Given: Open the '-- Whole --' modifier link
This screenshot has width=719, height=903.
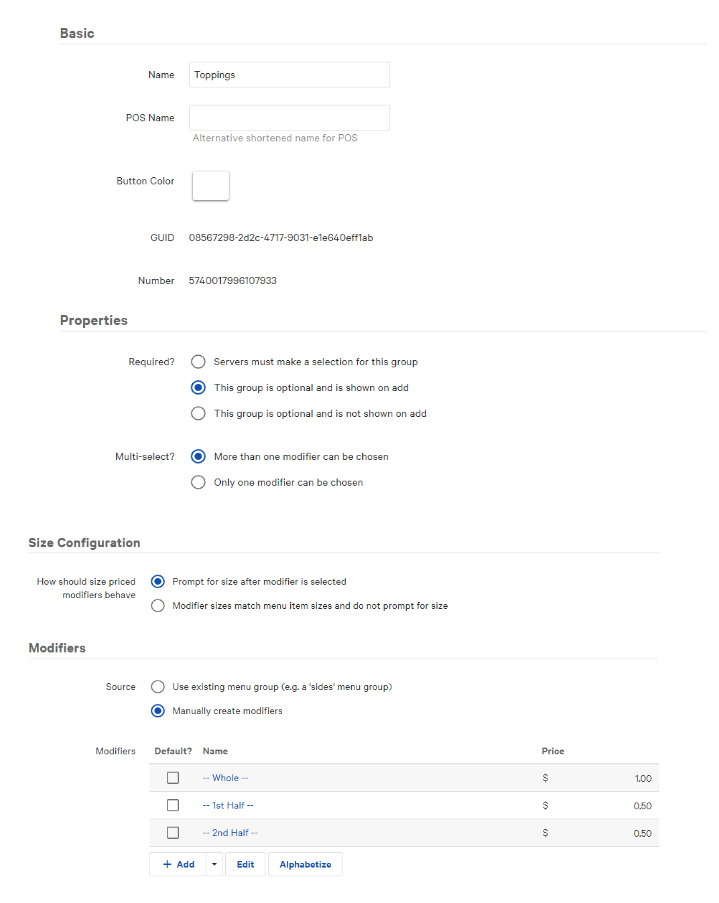Looking at the screenshot, I should 225,778.
